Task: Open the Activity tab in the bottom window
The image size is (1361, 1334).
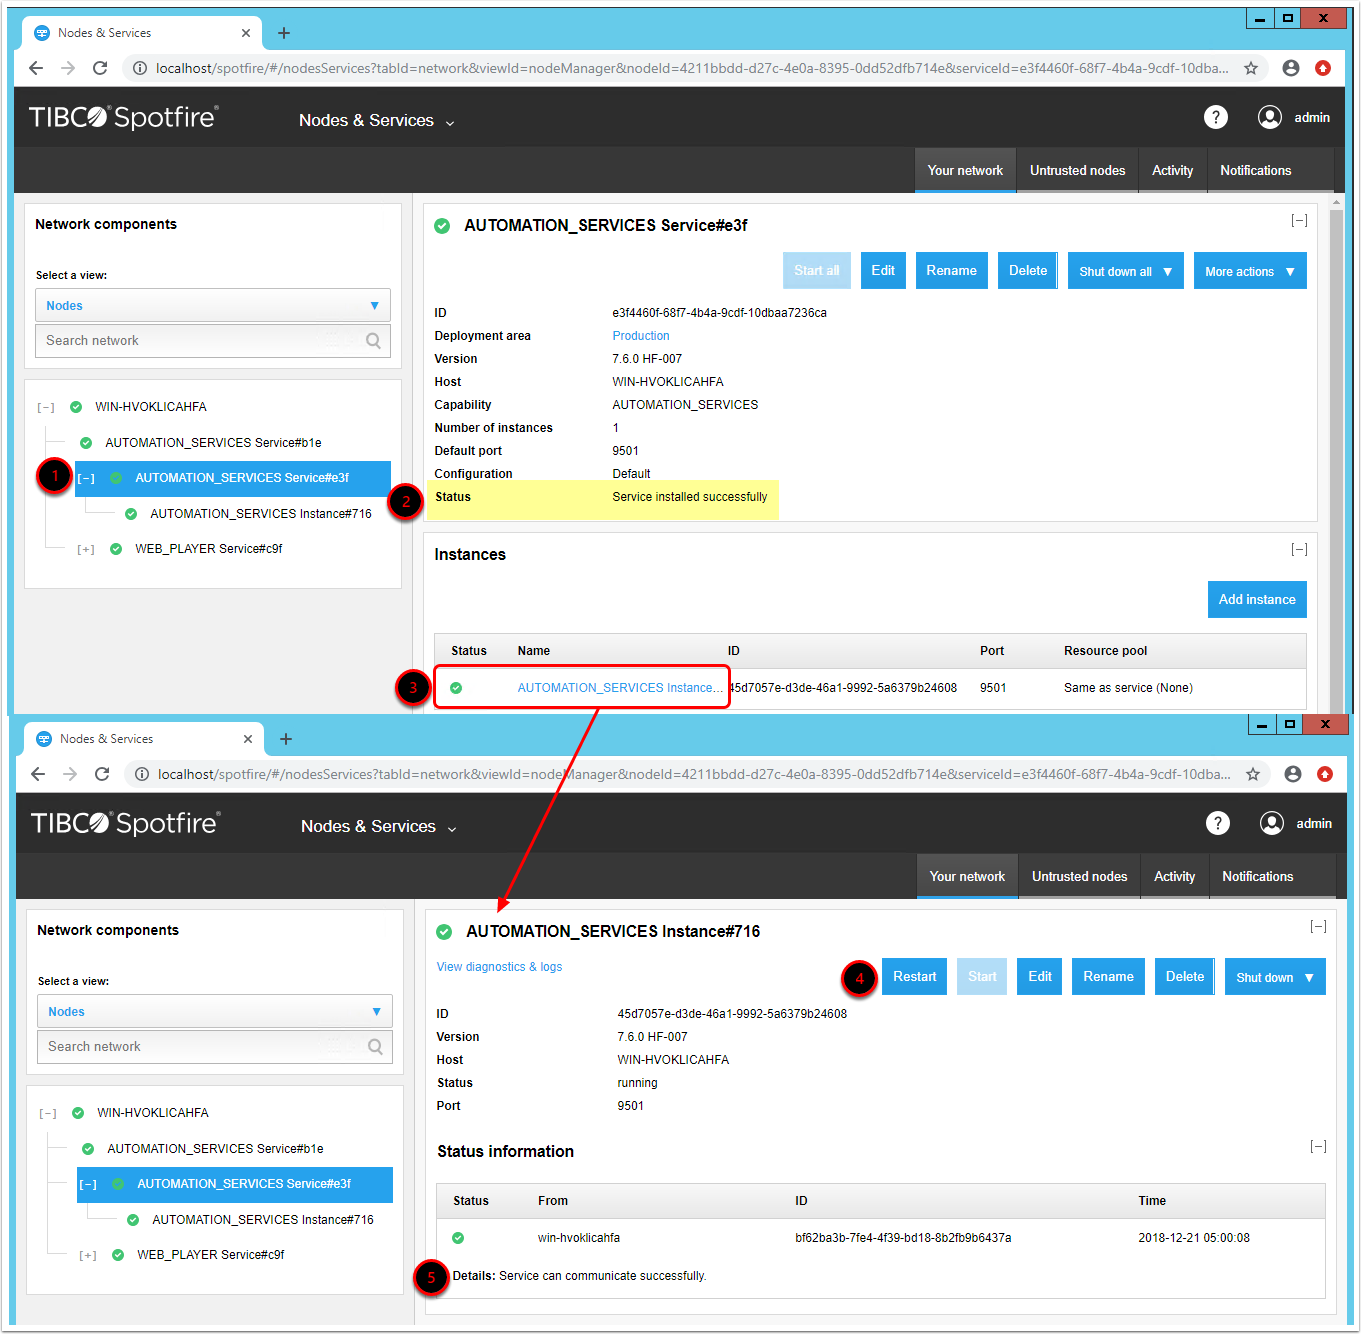Action: click(x=1175, y=876)
